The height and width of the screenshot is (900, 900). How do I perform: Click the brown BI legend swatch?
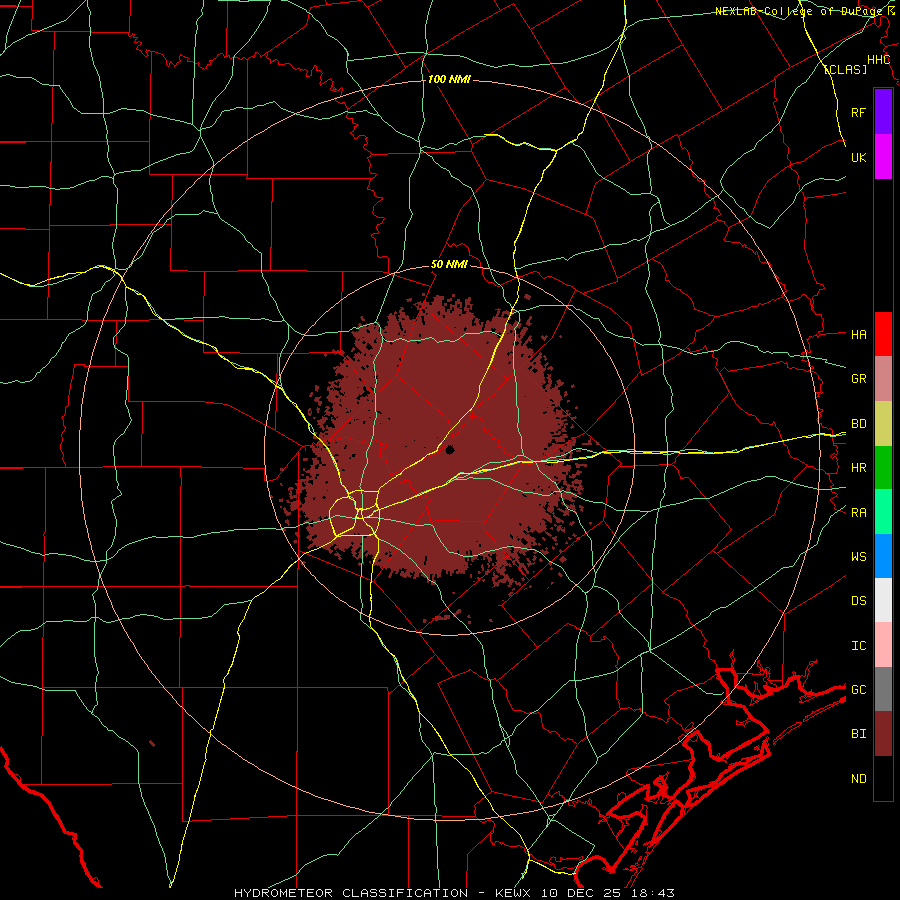pos(883,734)
